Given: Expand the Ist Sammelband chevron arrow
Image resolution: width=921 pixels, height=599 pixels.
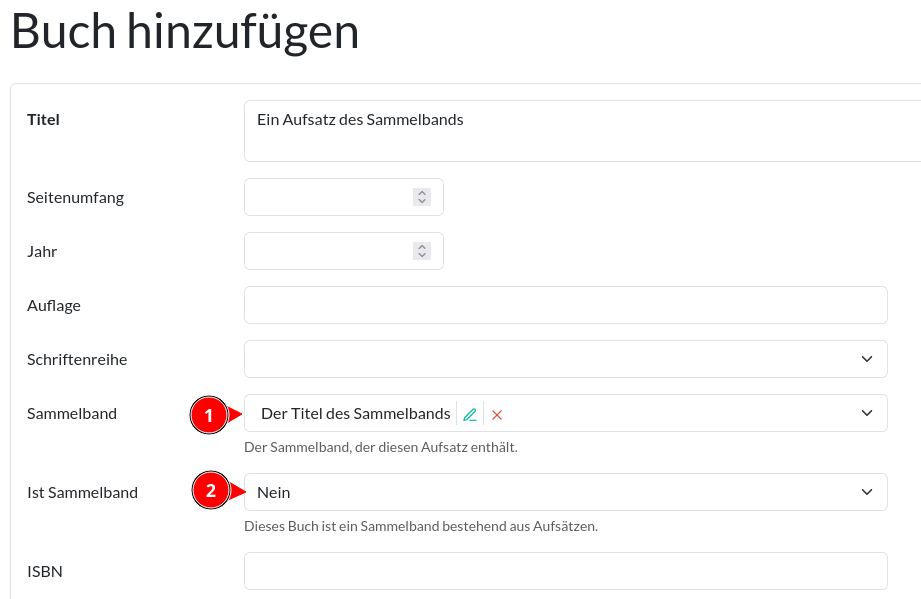Looking at the screenshot, I should pos(867,492).
